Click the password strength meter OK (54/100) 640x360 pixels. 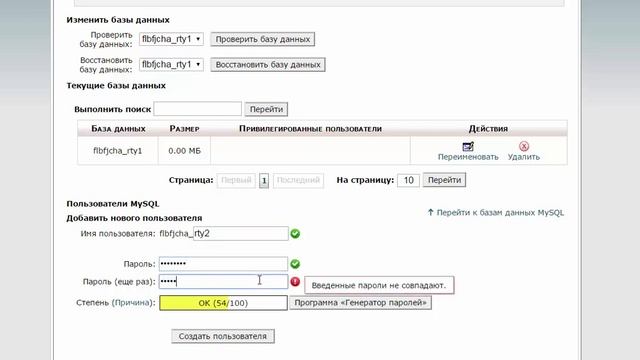point(223,303)
